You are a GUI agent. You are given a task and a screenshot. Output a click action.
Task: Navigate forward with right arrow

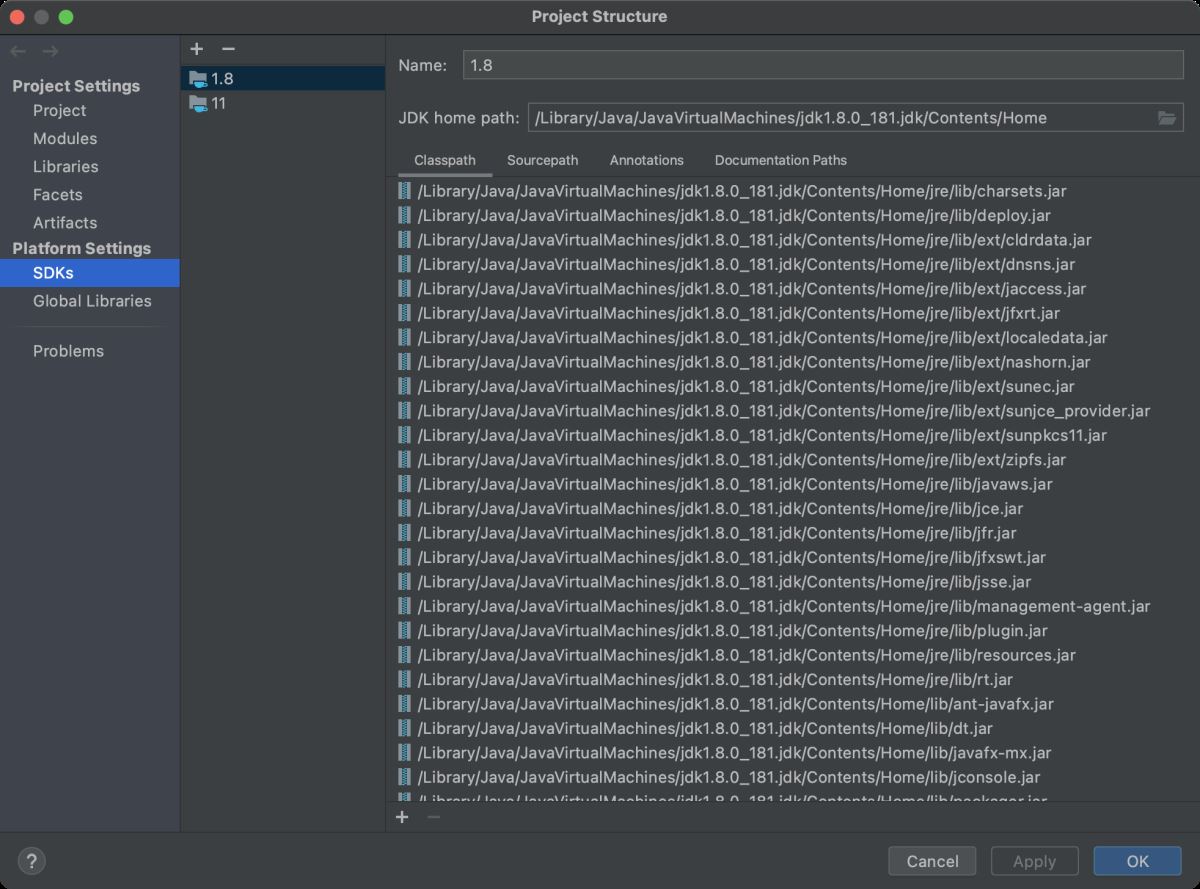coord(50,51)
